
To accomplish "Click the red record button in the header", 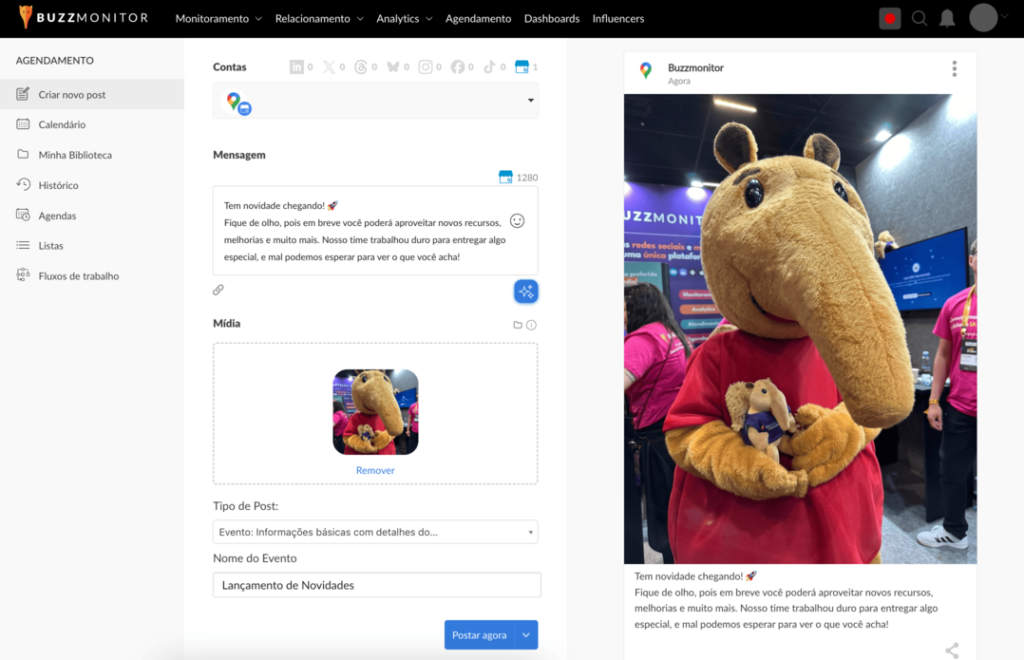I will 889,18.
